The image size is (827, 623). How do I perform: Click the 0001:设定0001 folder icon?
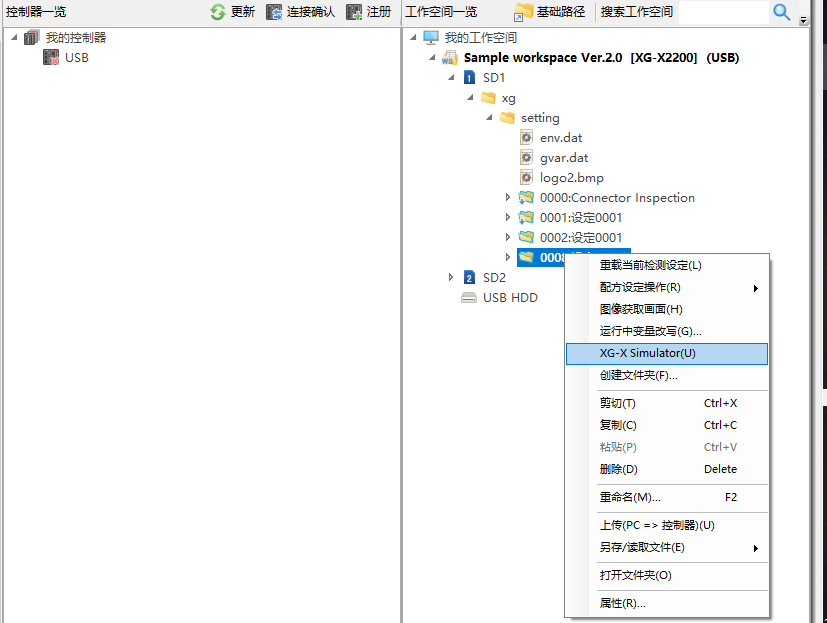click(x=526, y=217)
